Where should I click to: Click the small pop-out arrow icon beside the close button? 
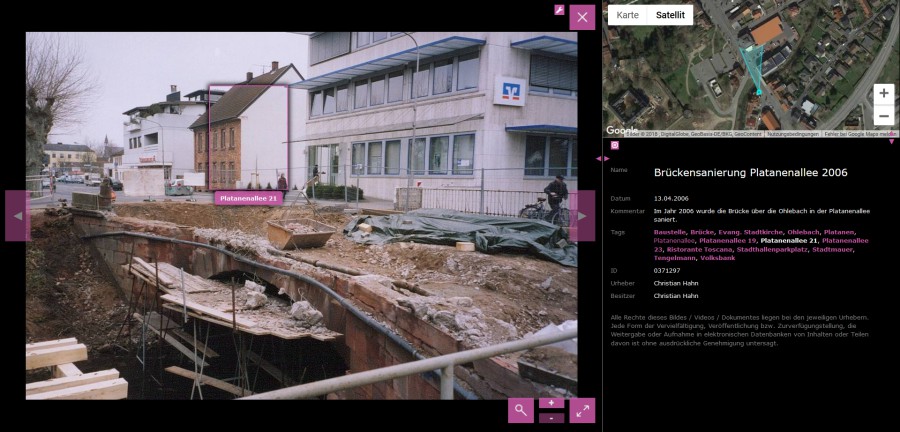click(x=560, y=10)
